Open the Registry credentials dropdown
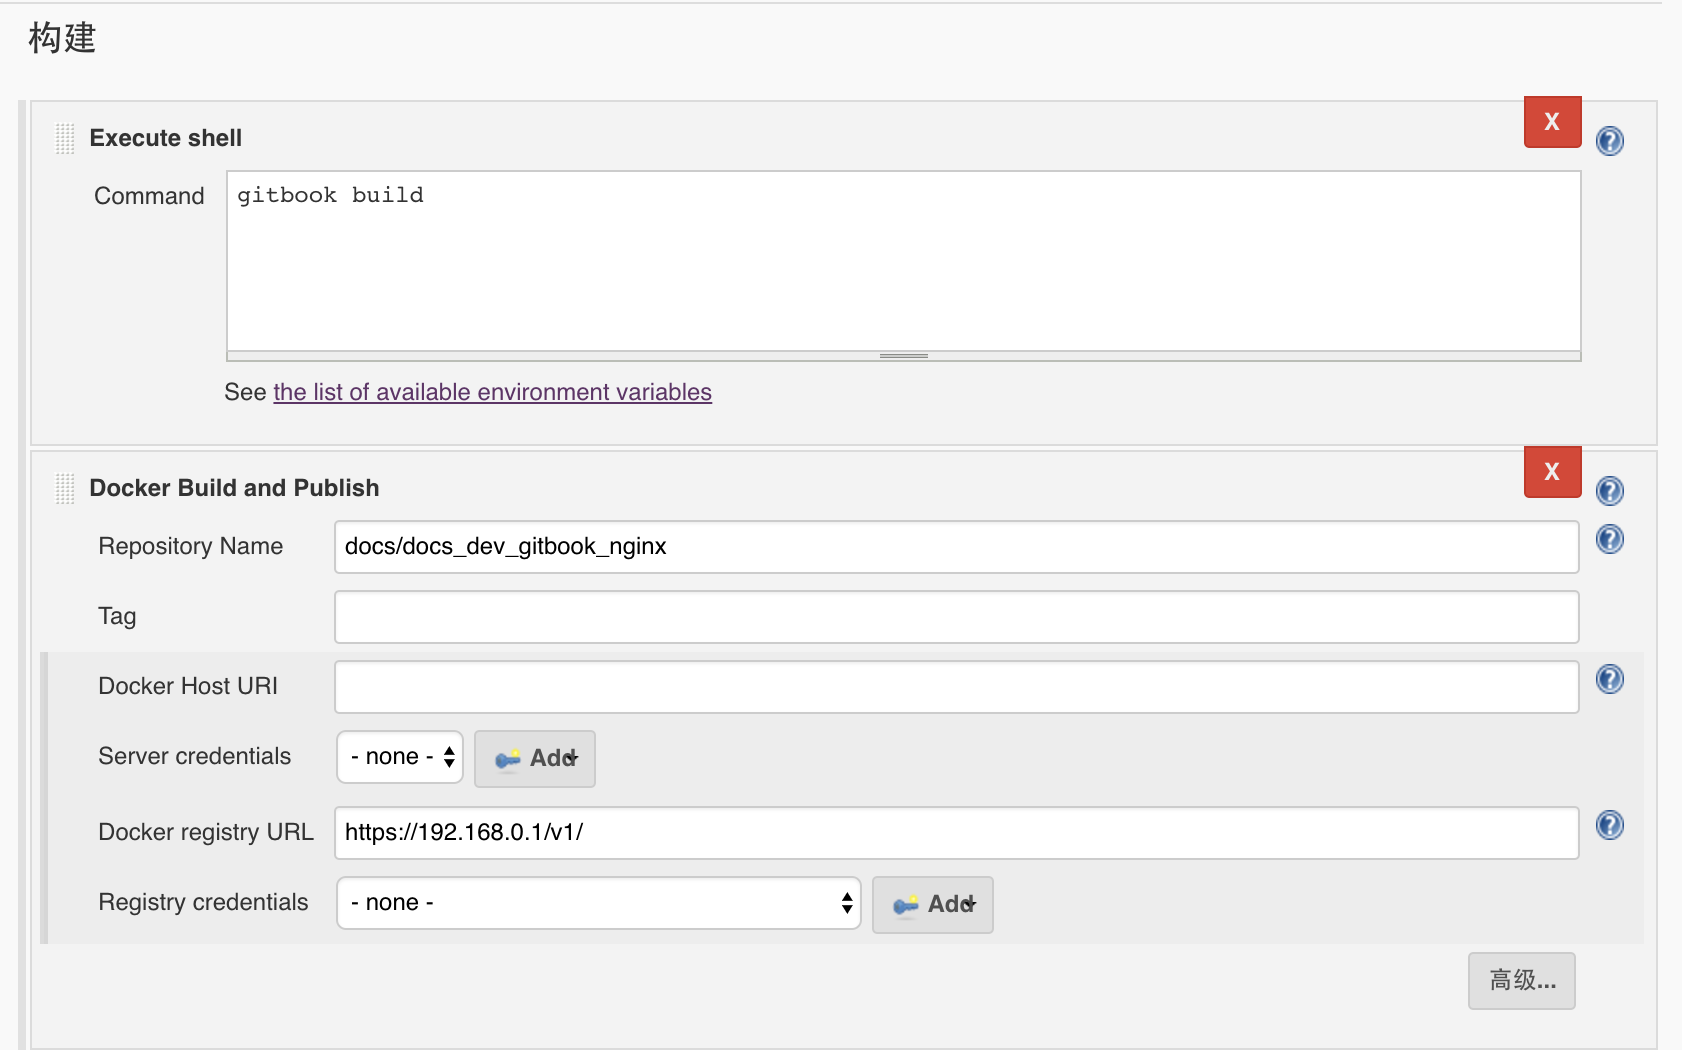This screenshot has height=1050, width=1682. click(x=598, y=903)
